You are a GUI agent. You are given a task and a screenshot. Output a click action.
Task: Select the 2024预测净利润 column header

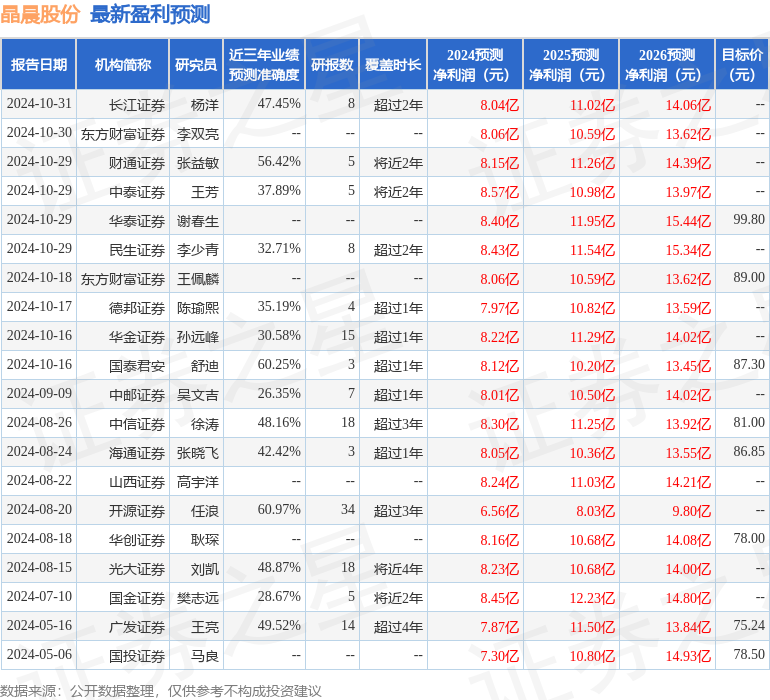point(475,64)
